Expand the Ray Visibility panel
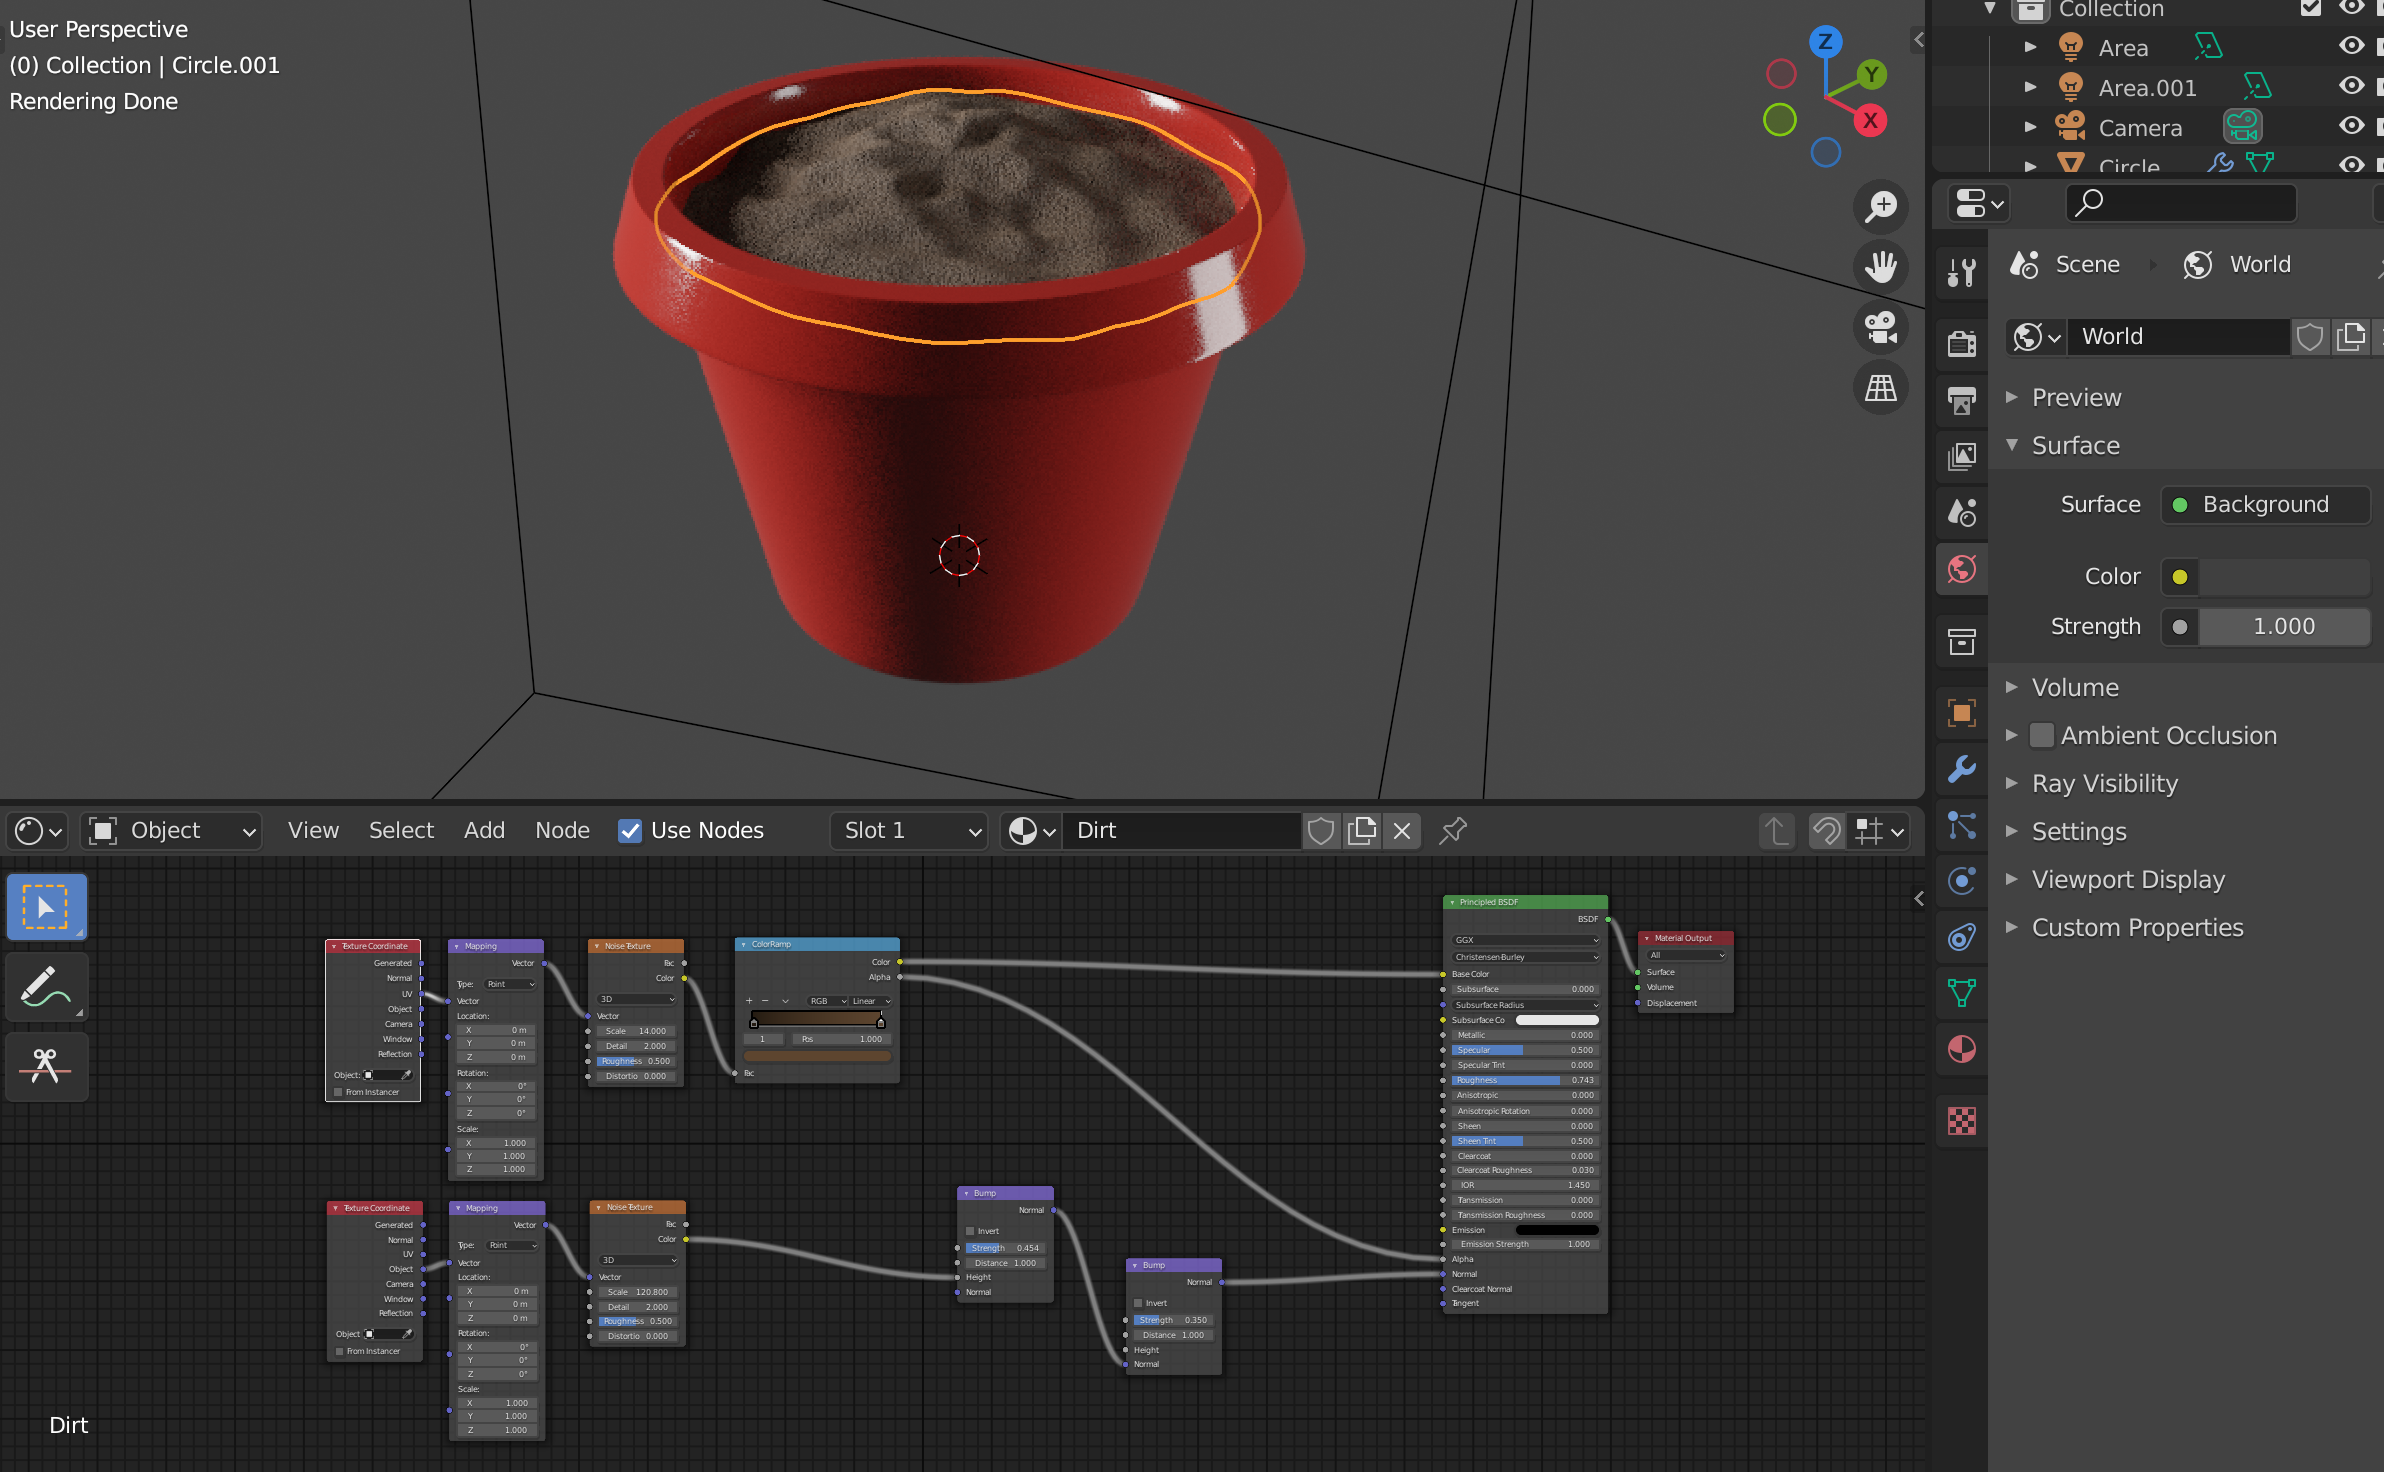2384x1472 pixels. pyautogui.click(x=2104, y=783)
